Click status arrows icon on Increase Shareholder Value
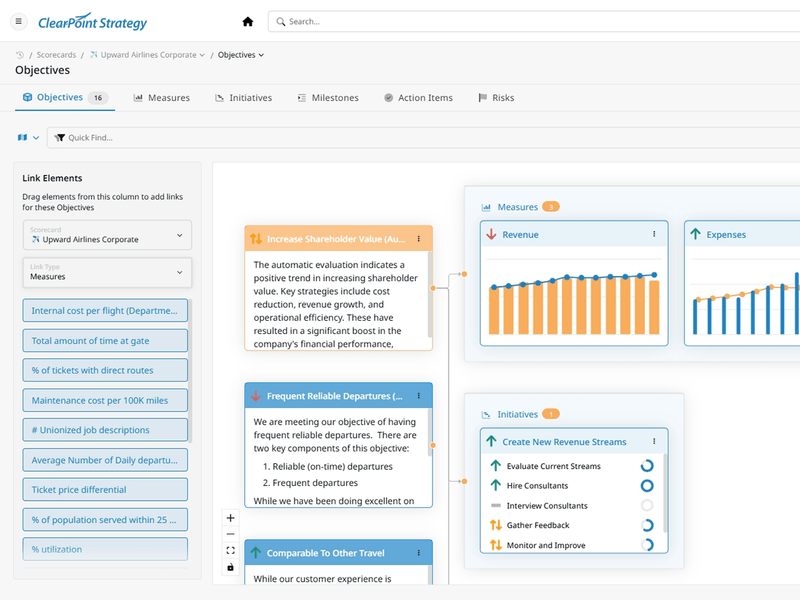 (x=256, y=239)
